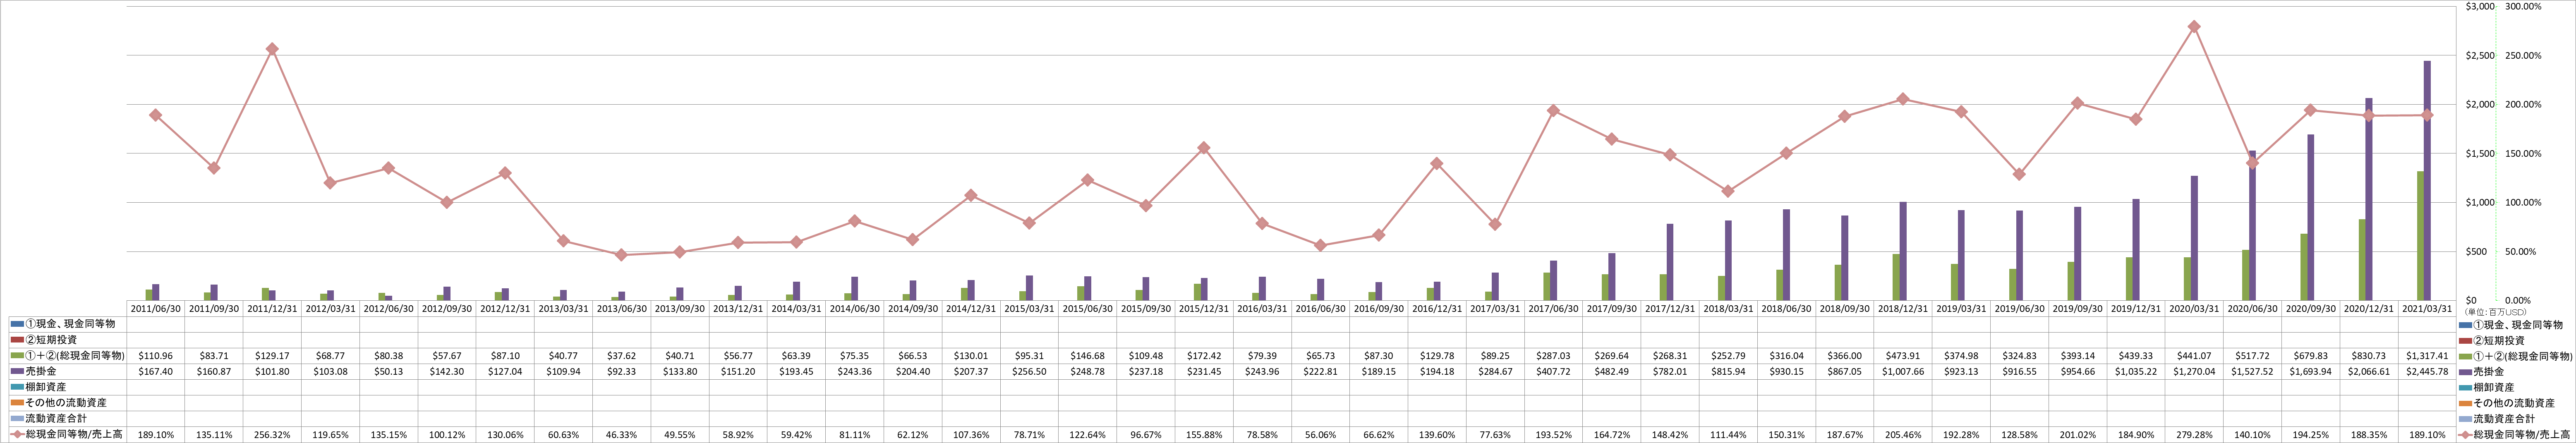Click red swatch of left ②短期投資 row
2576x443 pixels.
coord(16,340)
